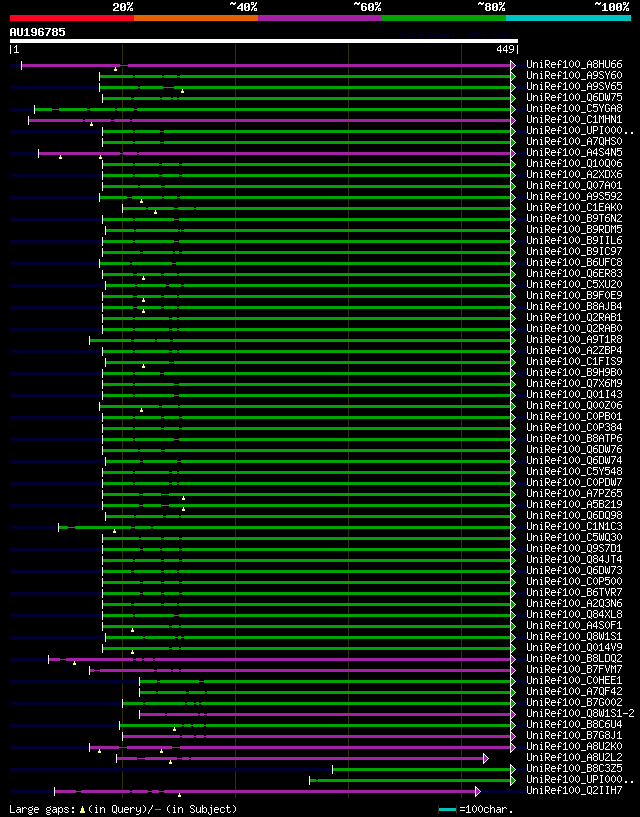Open the UniRef100_C1EAK0 hit
Viewport: 640px width, 817px height.
pyautogui.click(x=574, y=207)
